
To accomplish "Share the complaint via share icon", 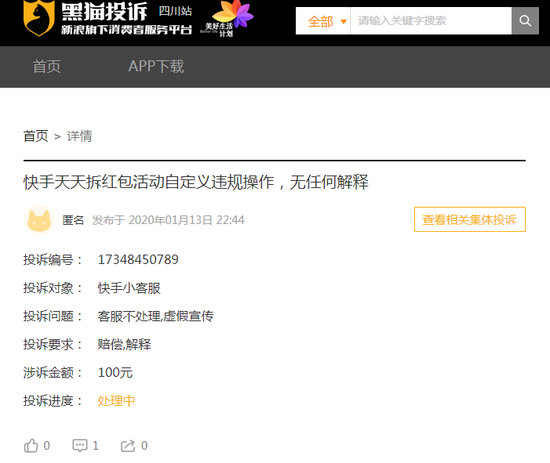I will coord(128,446).
